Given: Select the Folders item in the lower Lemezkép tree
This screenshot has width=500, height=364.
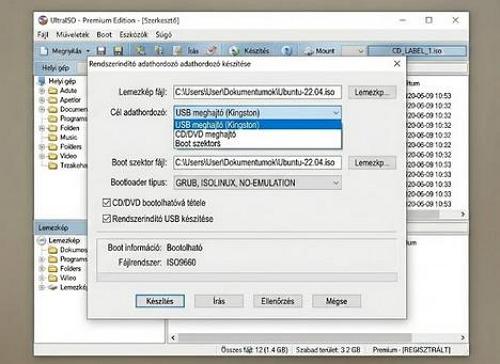Looking at the screenshot, I should (70, 268).
